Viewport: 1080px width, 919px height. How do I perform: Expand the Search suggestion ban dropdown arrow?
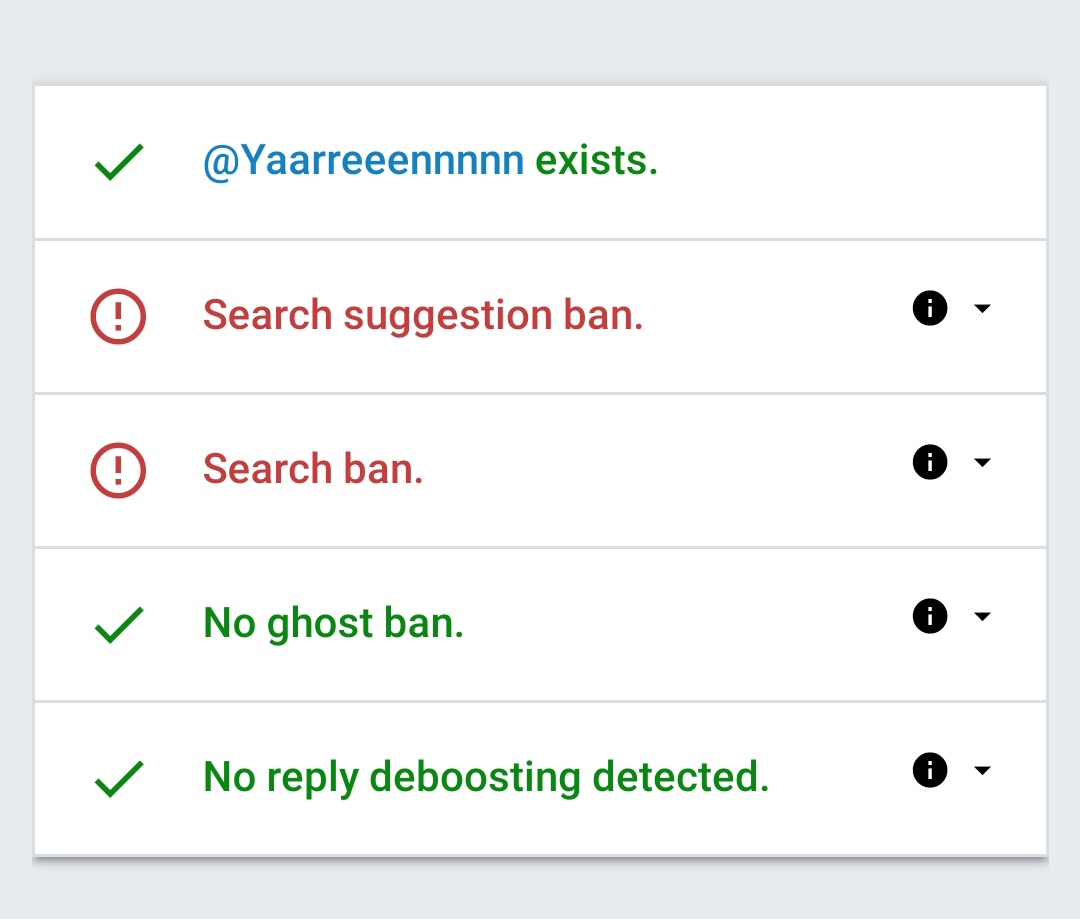pos(982,309)
